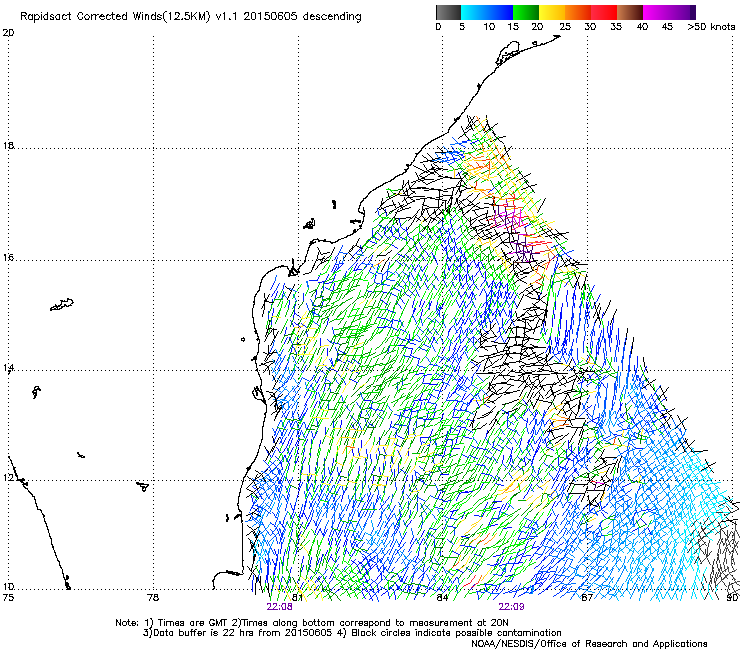
Task: Click latitude label 12 on left axis
Action: [8, 478]
